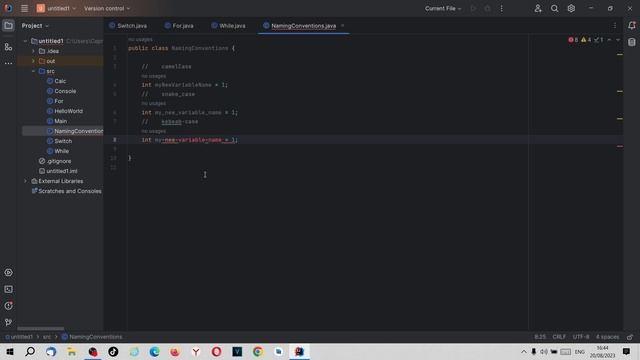Screen dimensions: 640x360
Task: Open the Terminal tool window
Action: (8, 289)
